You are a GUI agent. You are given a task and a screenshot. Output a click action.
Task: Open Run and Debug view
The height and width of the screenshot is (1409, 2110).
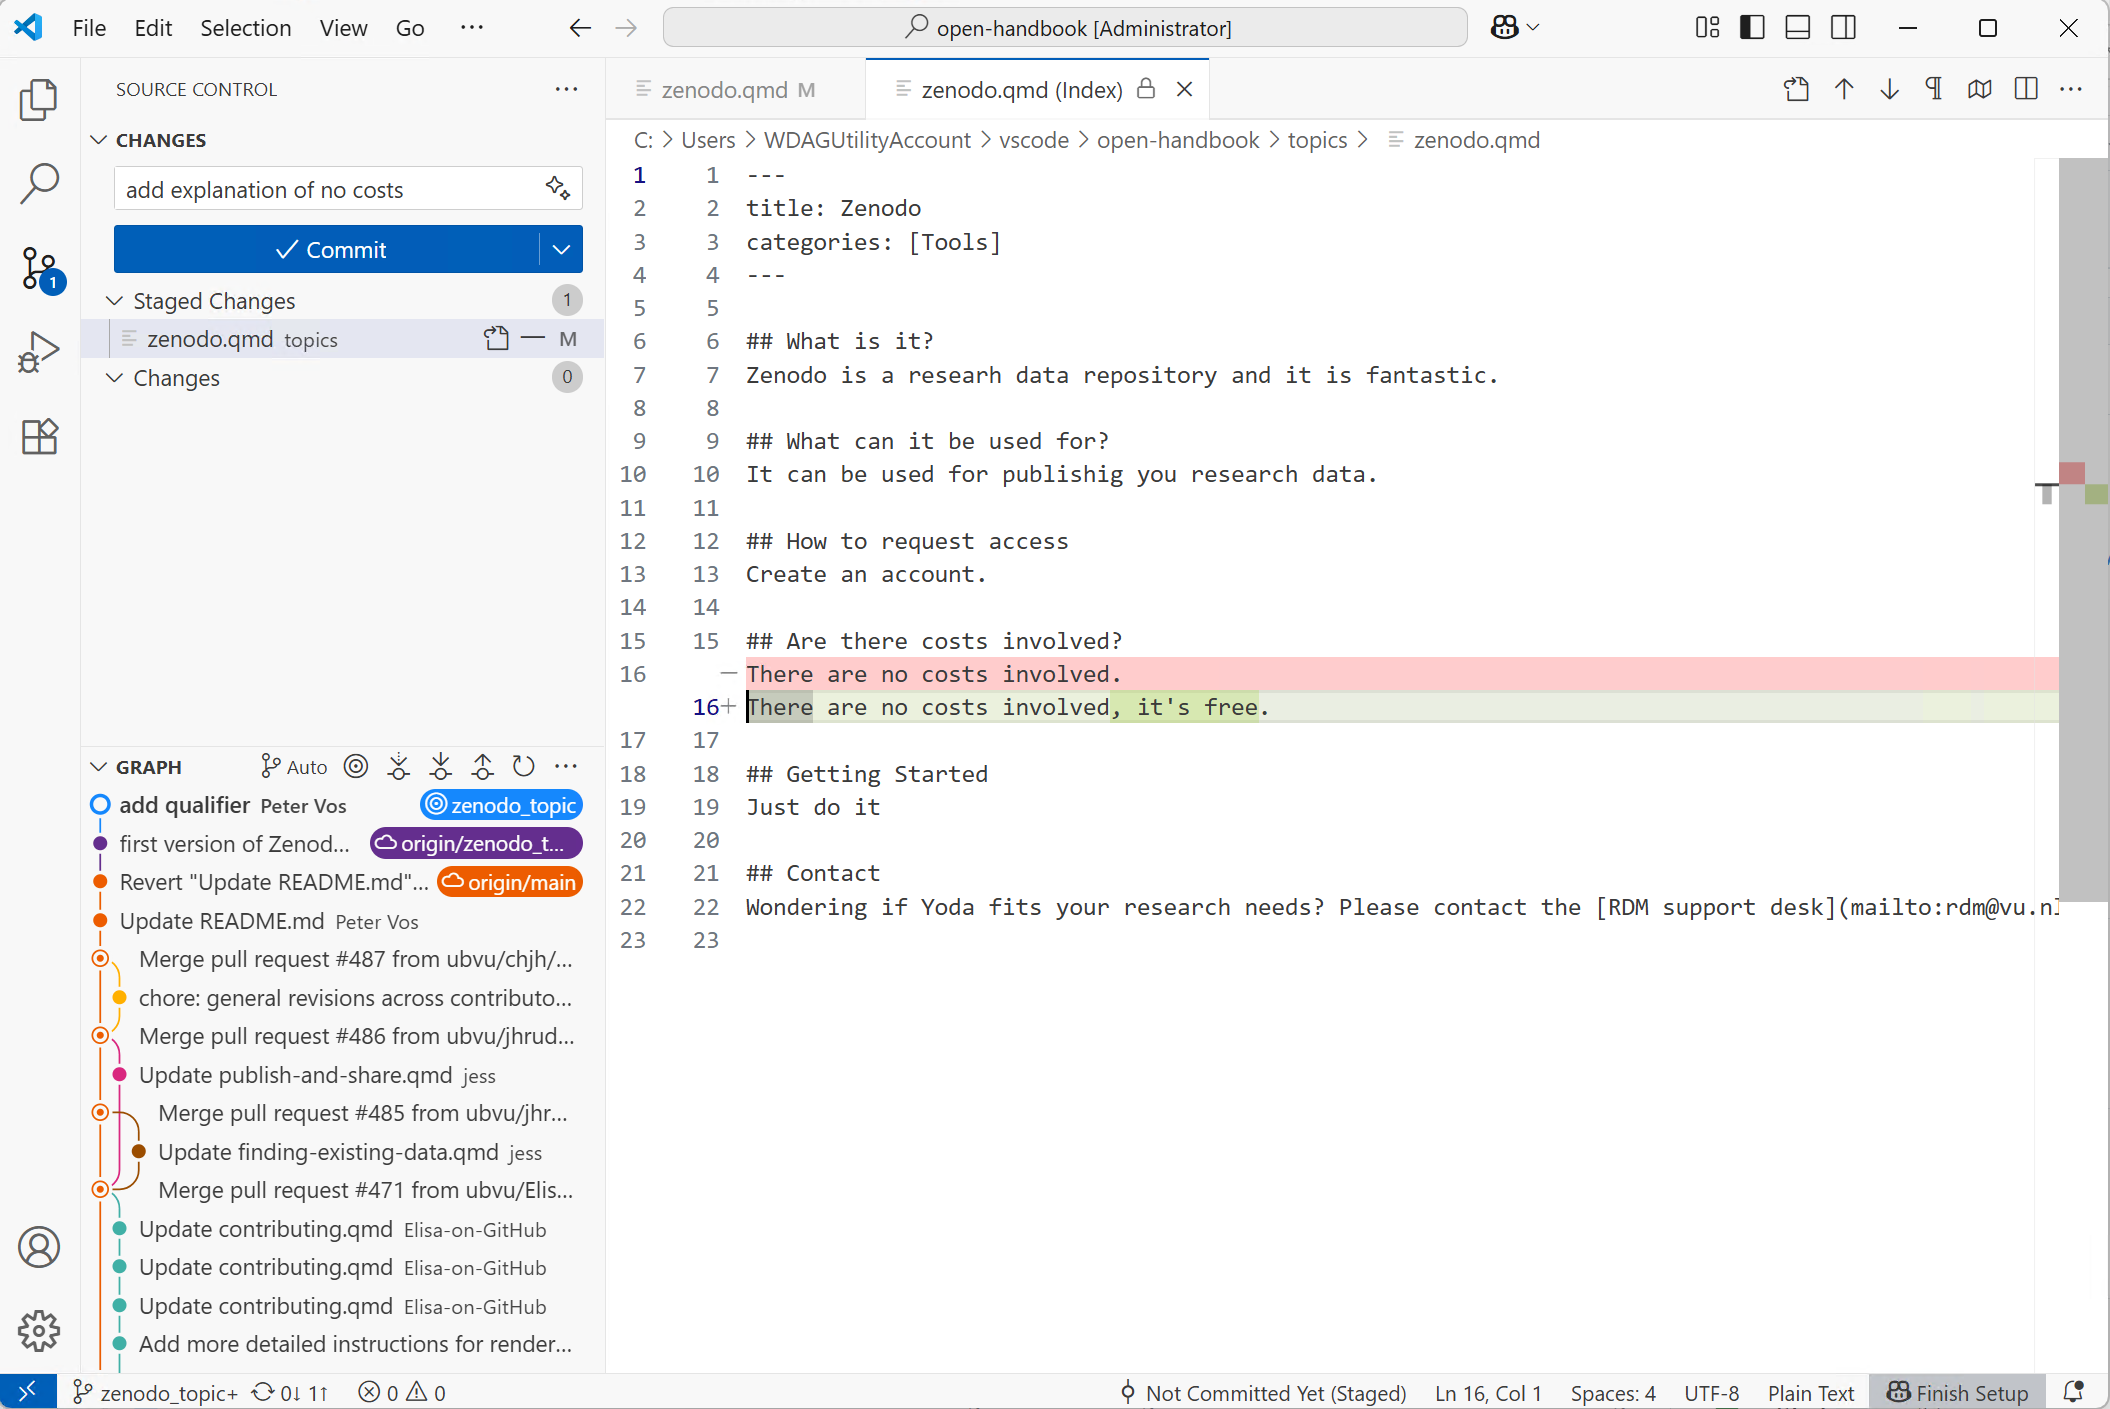coord(39,352)
